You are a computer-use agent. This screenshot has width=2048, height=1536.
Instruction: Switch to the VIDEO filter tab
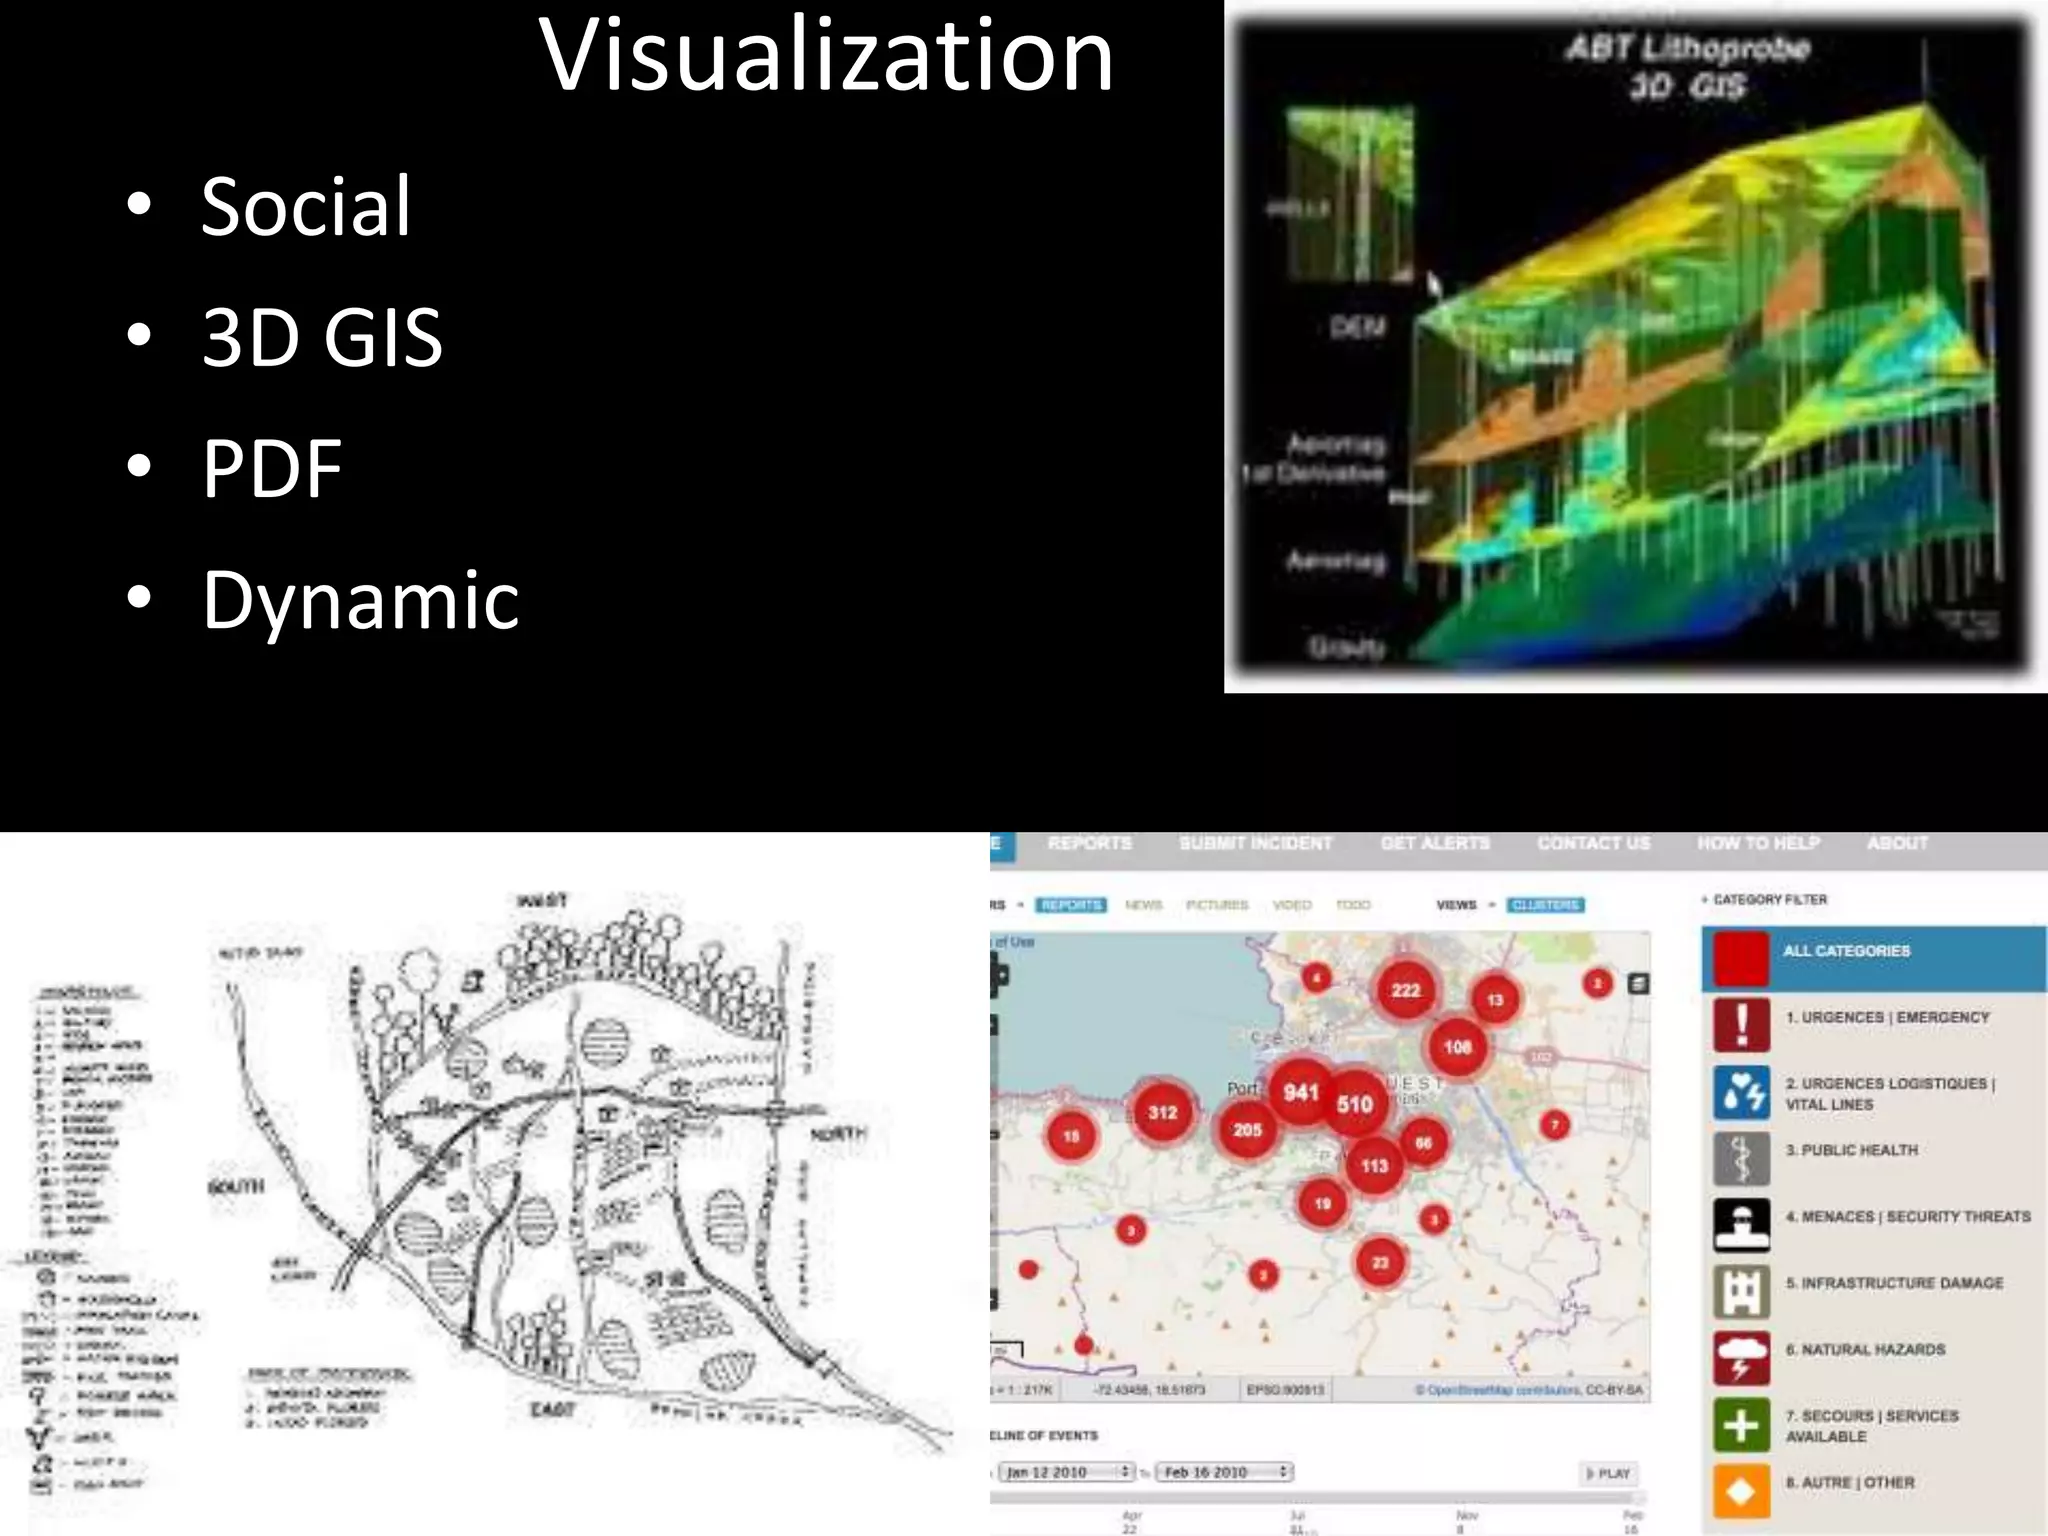coord(1292,905)
